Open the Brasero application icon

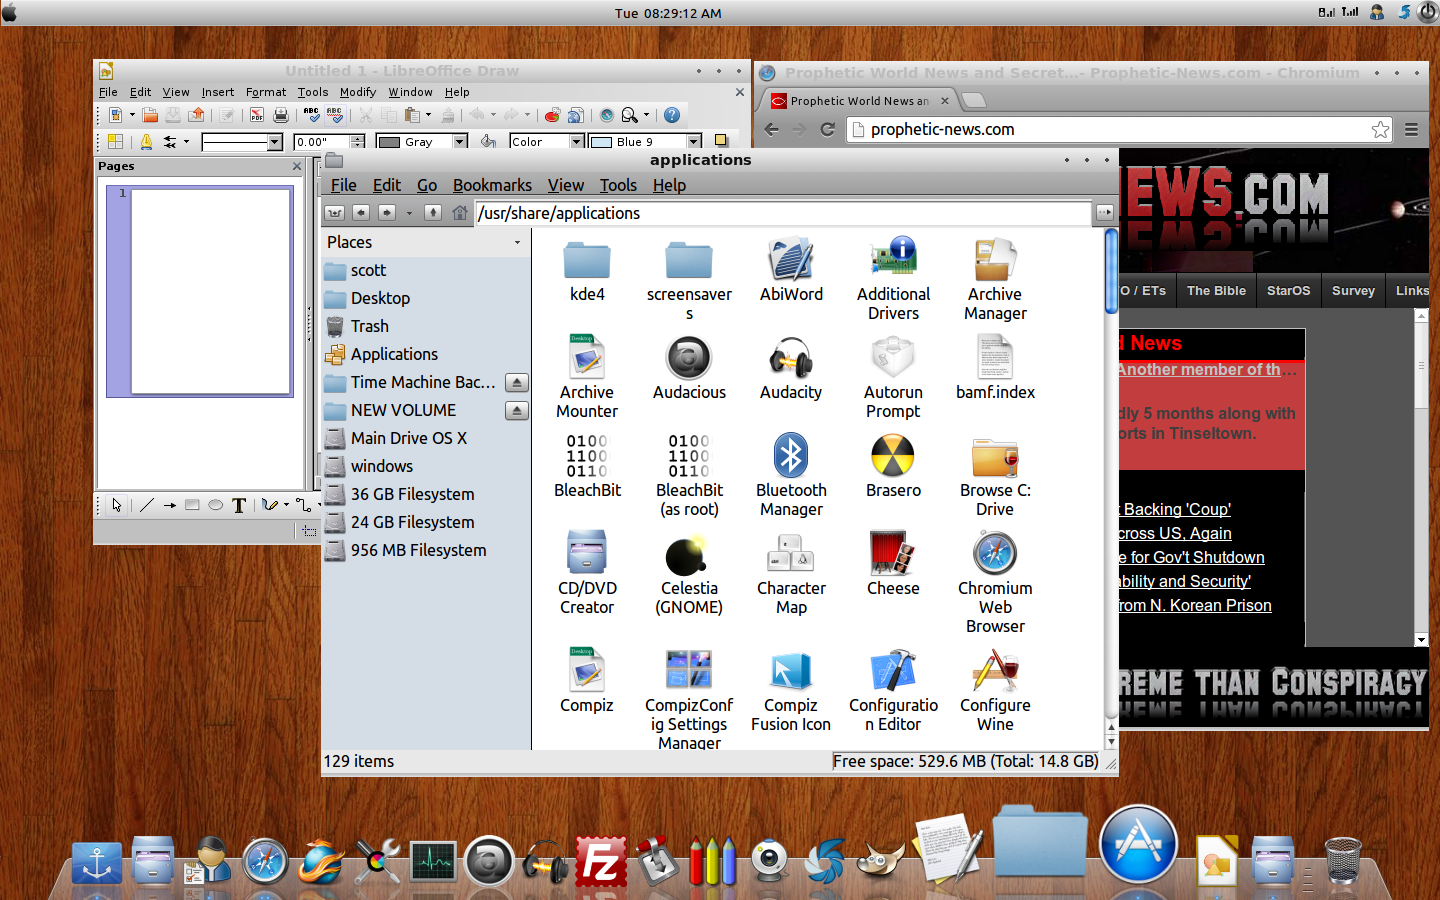(x=893, y=457)
